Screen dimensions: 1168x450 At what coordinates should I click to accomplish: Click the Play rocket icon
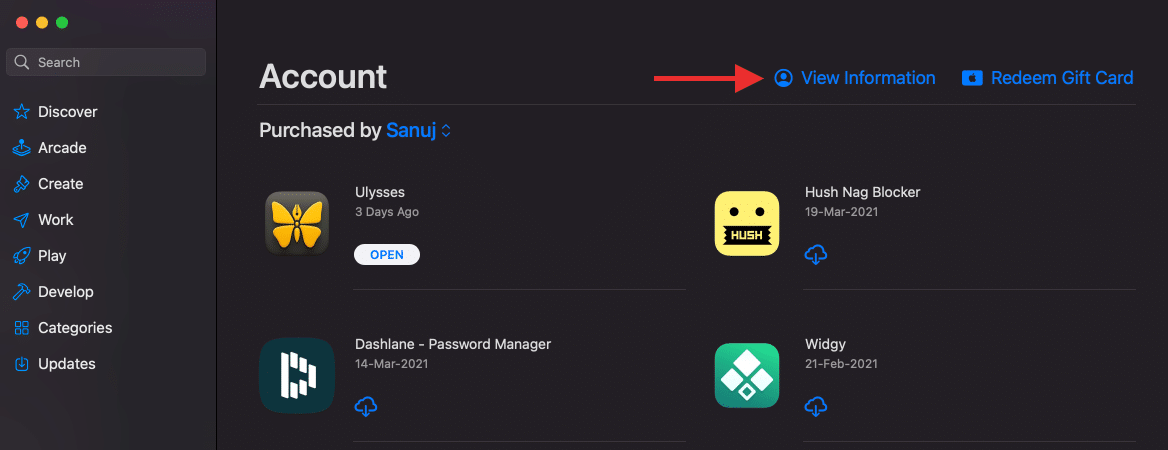22,256
